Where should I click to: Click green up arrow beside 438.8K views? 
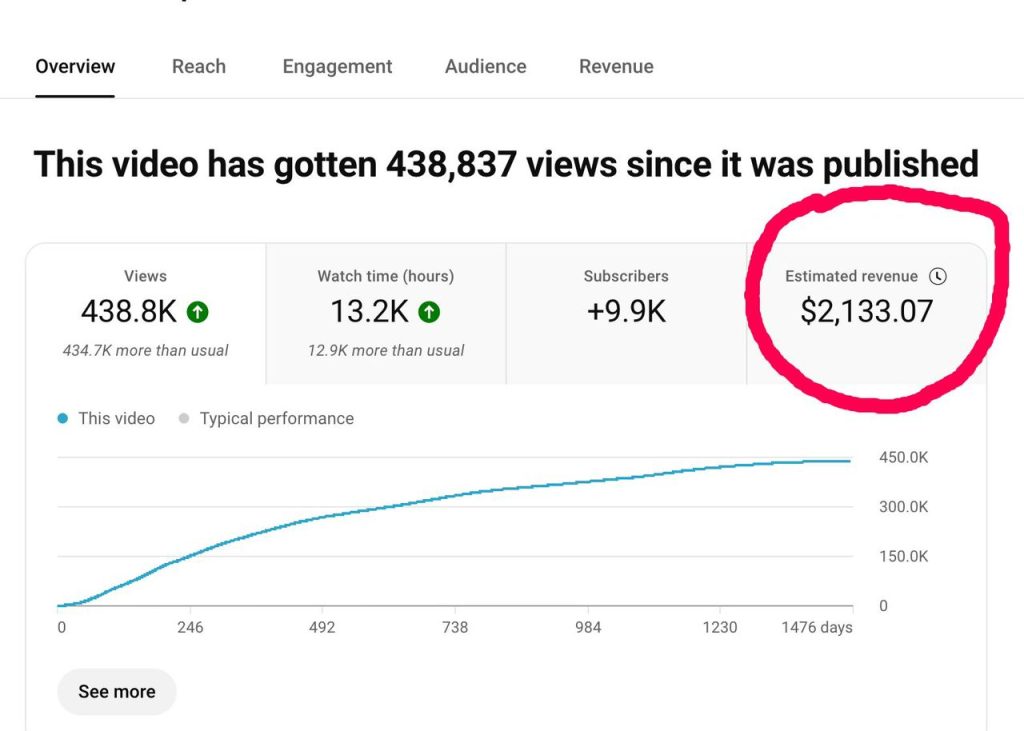198,313
